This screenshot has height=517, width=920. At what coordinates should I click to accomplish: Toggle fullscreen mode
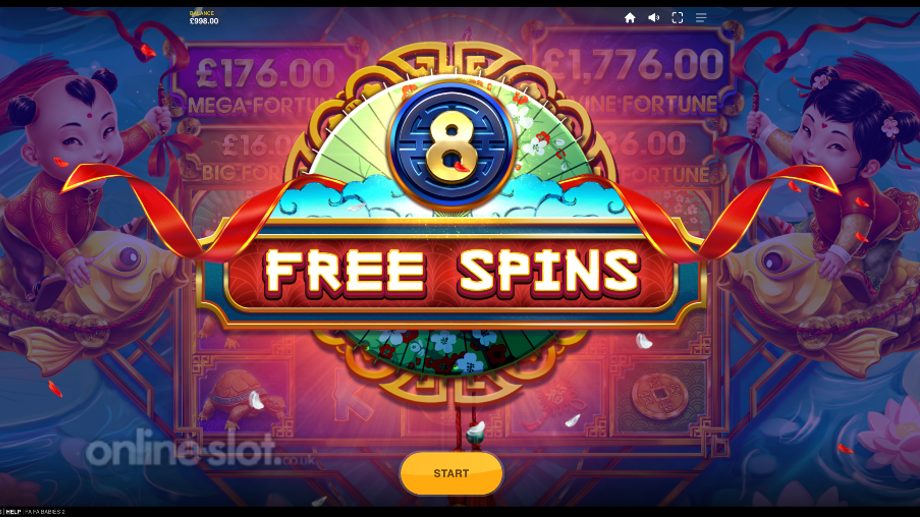pyautogui.click(x=677, y=18)
